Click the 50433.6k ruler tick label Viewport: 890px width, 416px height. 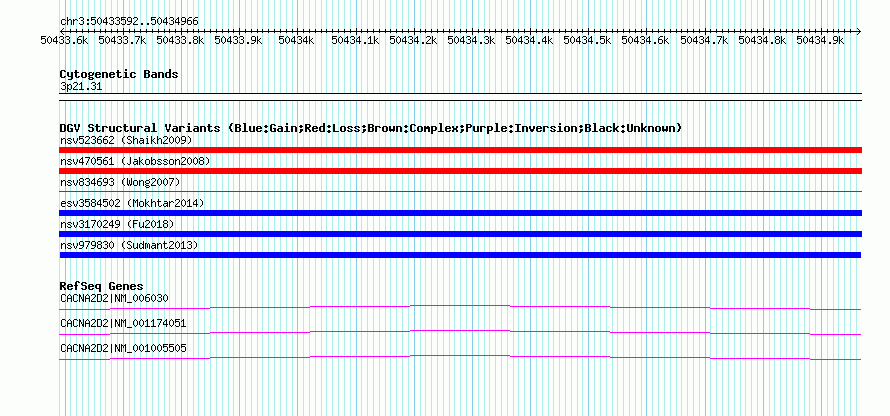coord(64,40)
